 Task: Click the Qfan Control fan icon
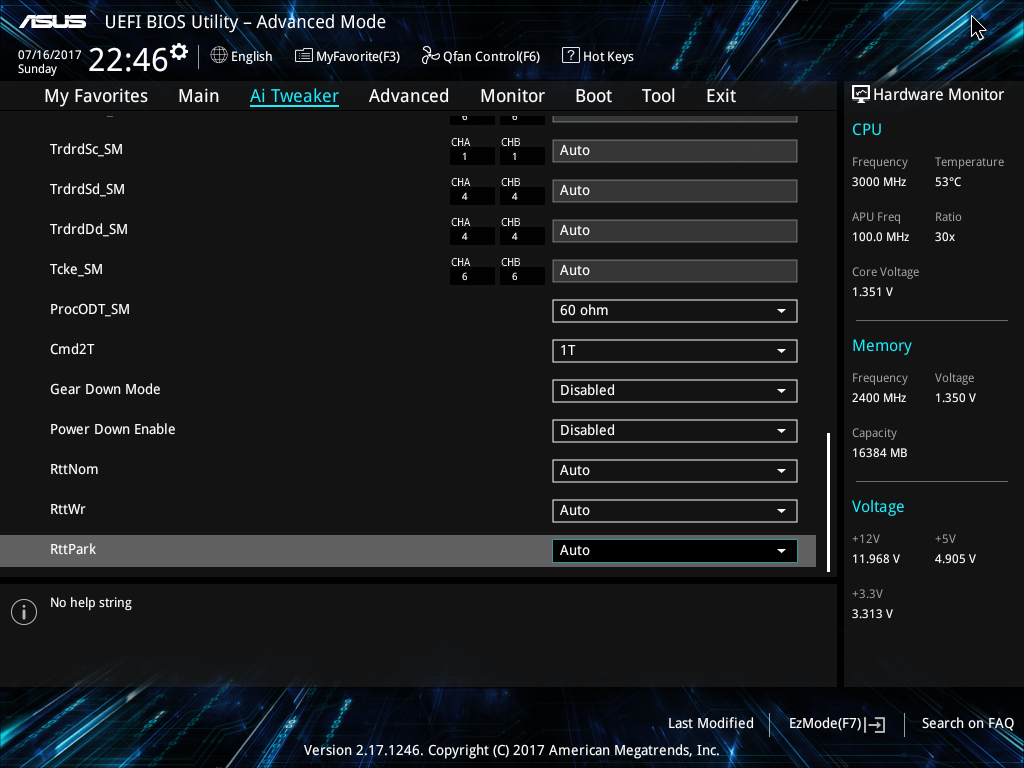click(x=430, y=56)
